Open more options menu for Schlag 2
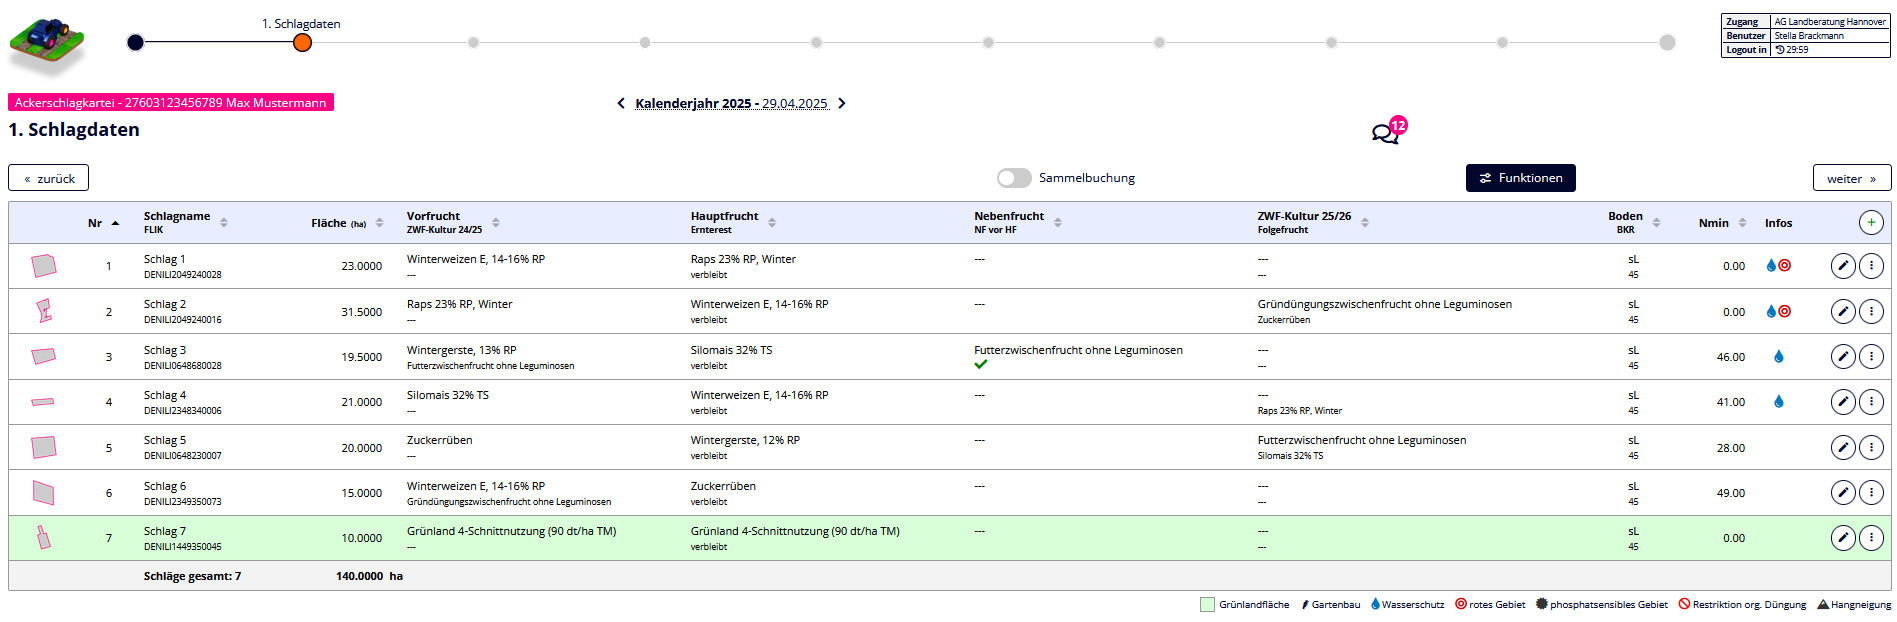This screenshot has width=1897, height=622. 1871,312
